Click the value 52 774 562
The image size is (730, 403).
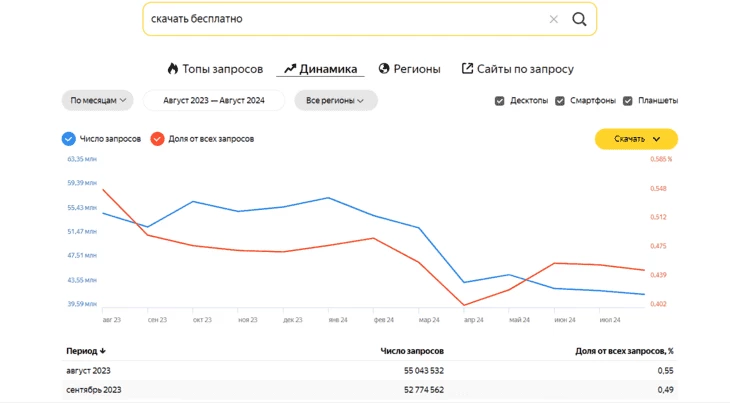[424, 390]
